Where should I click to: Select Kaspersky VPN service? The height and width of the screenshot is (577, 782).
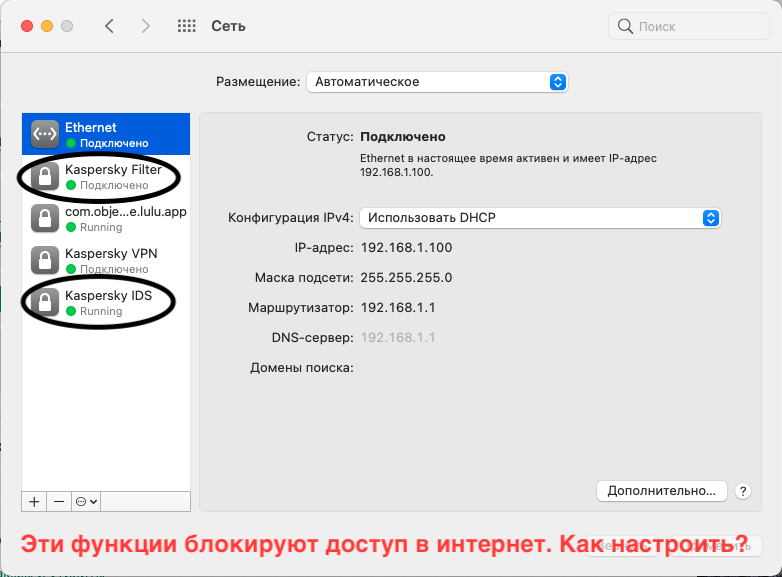point(106,260)
